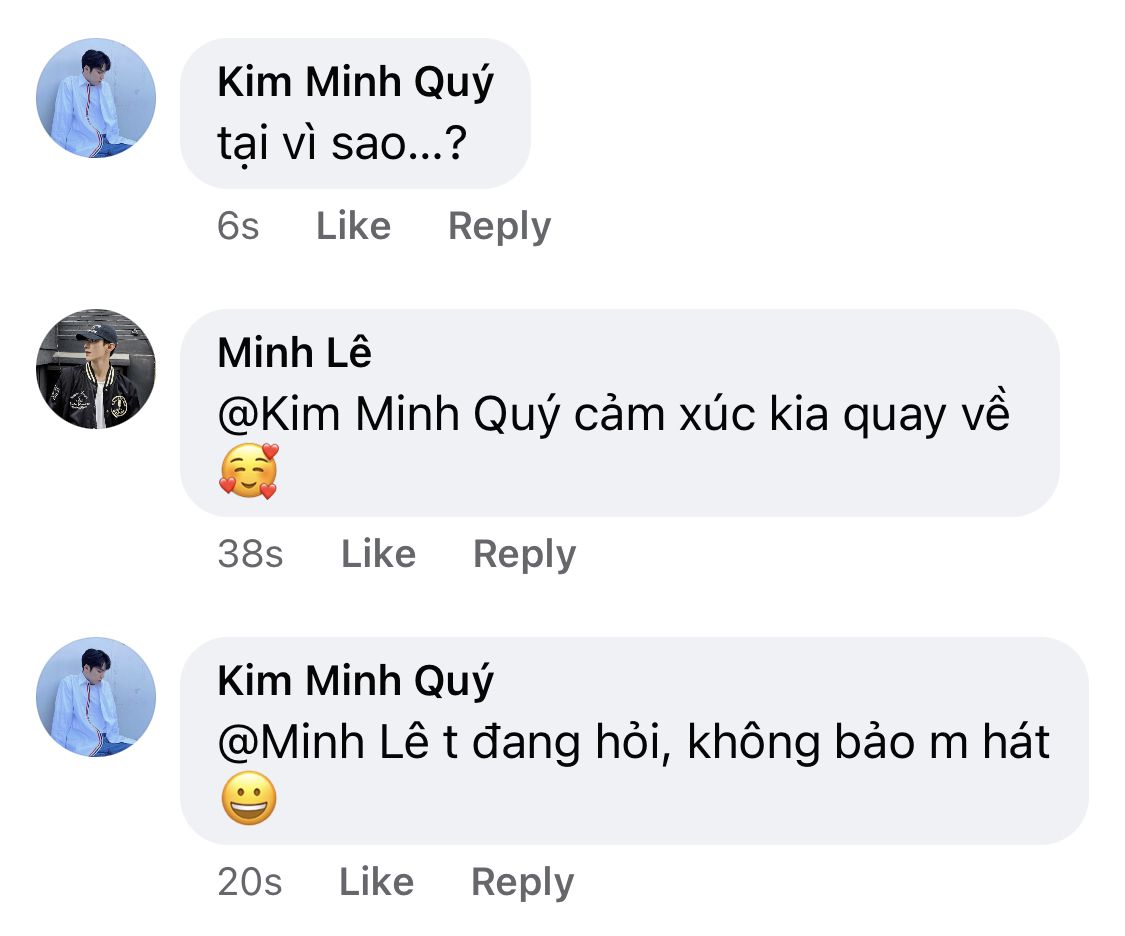Image resolution: width=1125 pixels, height=936 pixels.
Task: Click avatar next to "t đang hỏi" comment
Action: (96, 697)
